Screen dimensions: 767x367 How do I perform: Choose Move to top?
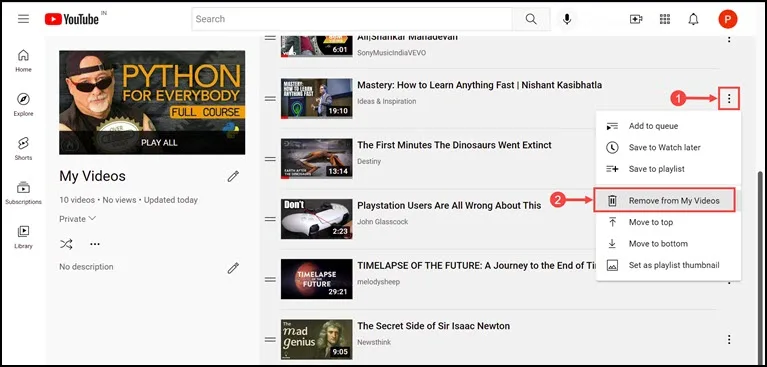668,222
